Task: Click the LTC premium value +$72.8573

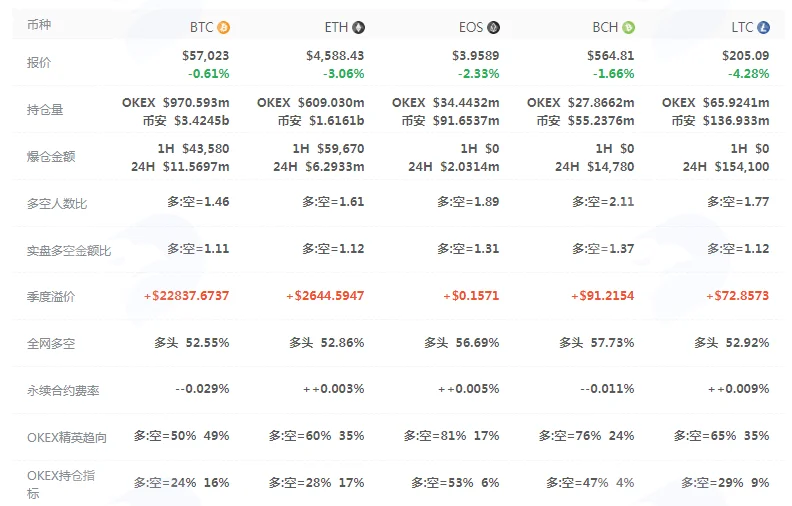Action: click(737, 295)
